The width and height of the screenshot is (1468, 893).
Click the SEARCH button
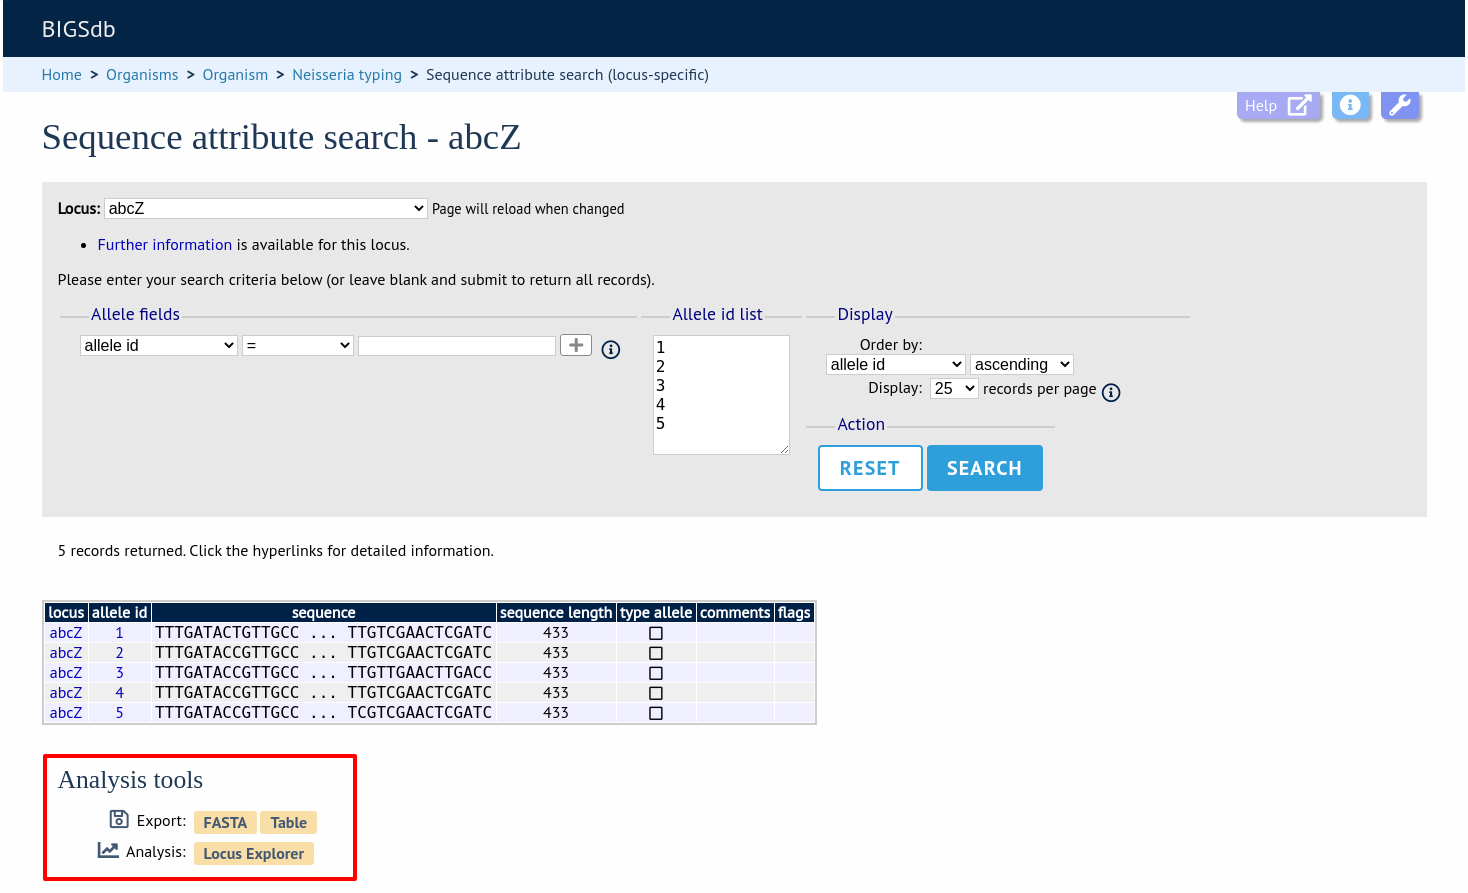(x=985, y=468)
